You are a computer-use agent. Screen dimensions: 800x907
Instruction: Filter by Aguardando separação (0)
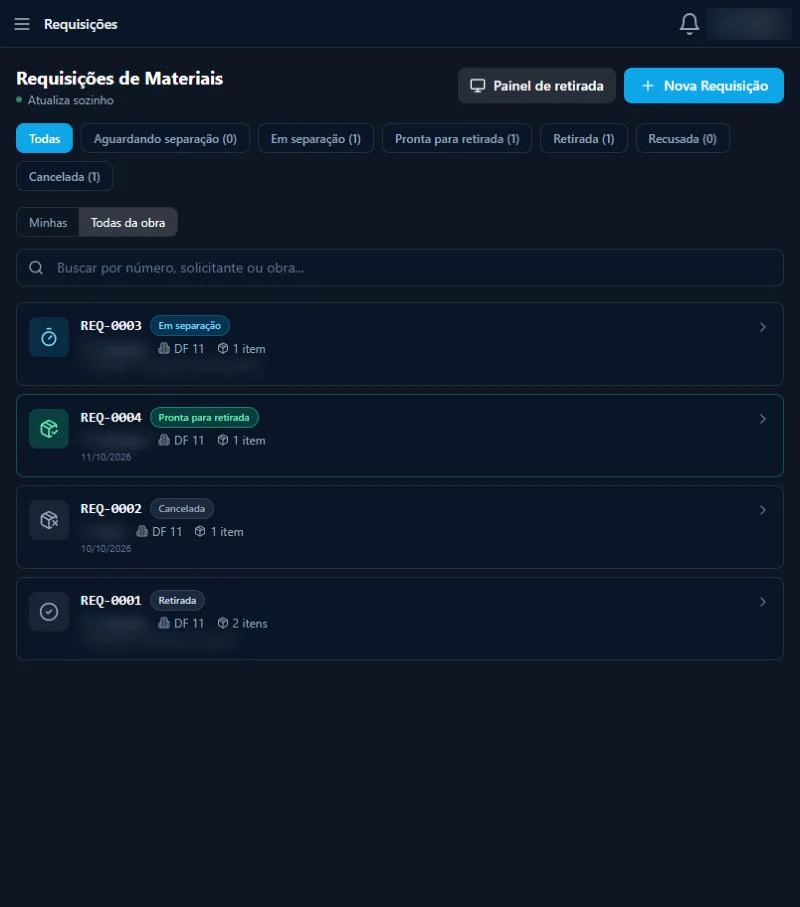pyautogui.click(x=165, y=138)
